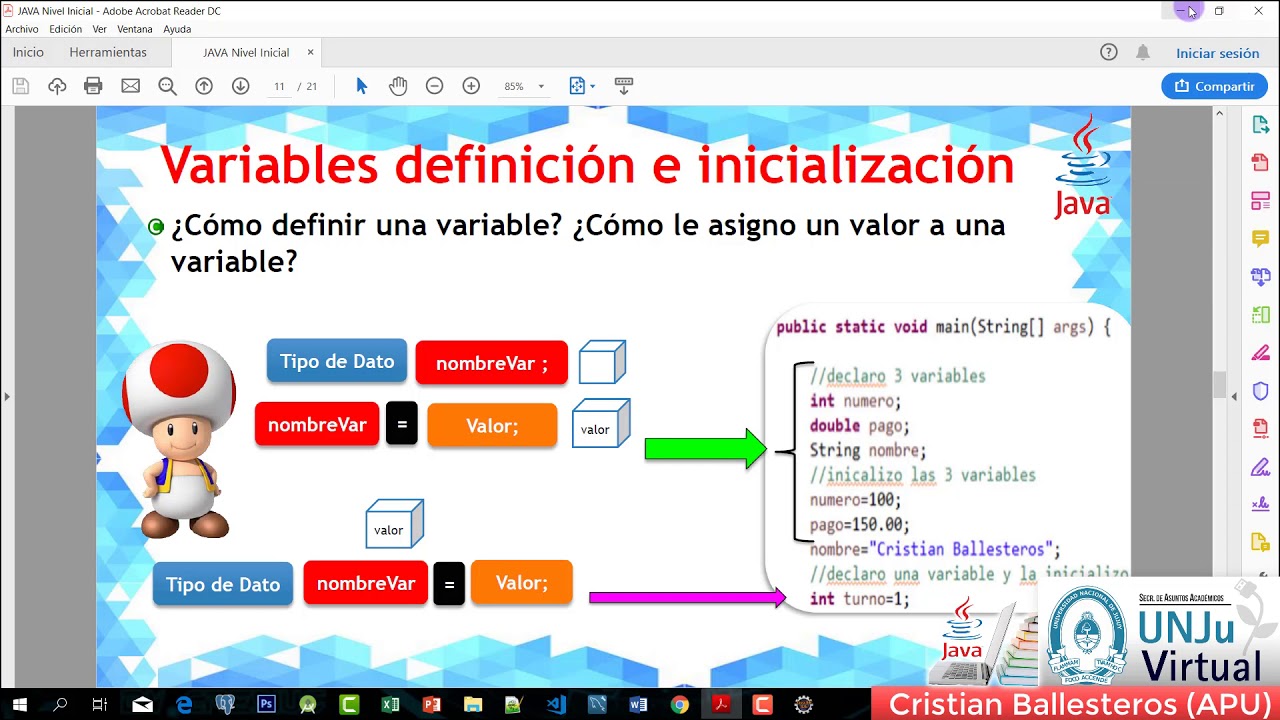Open the Find text magnifier tool
This screenshot has height=720, width=1280.
click(167, 86)
